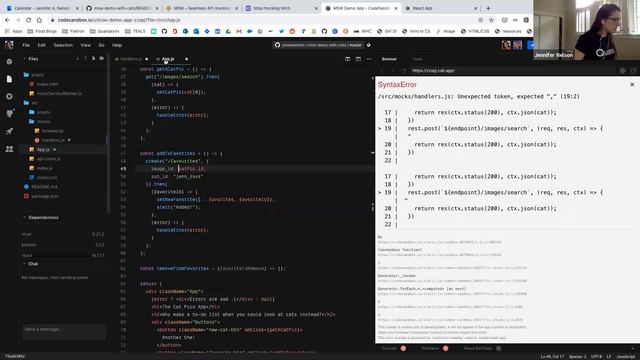The image size is (640, 360).
Task: Open the View menu
Action: (x=85, y=45)
